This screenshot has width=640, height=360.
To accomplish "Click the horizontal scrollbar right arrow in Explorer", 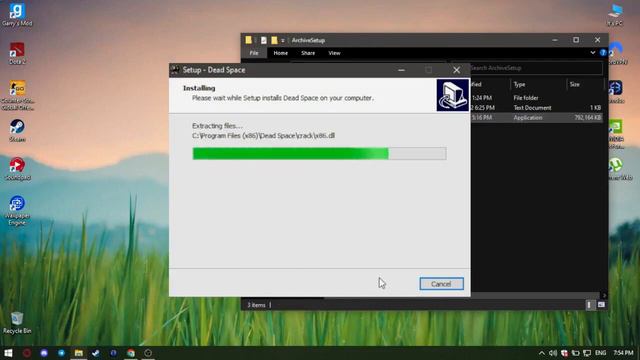I will point(604,295).
